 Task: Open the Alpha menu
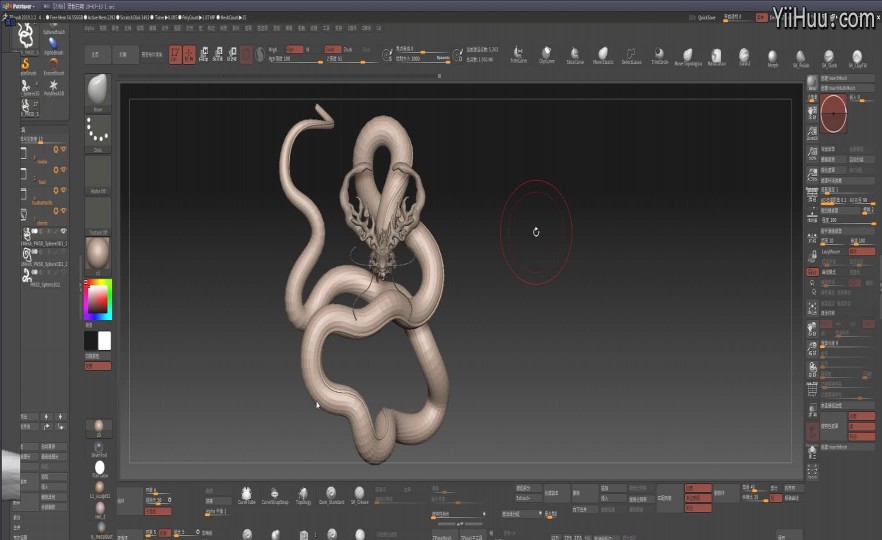[x=89, y=28]
